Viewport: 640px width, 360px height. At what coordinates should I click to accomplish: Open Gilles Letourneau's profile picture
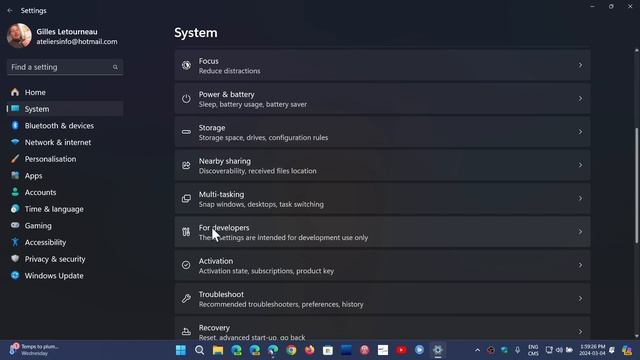19,36
